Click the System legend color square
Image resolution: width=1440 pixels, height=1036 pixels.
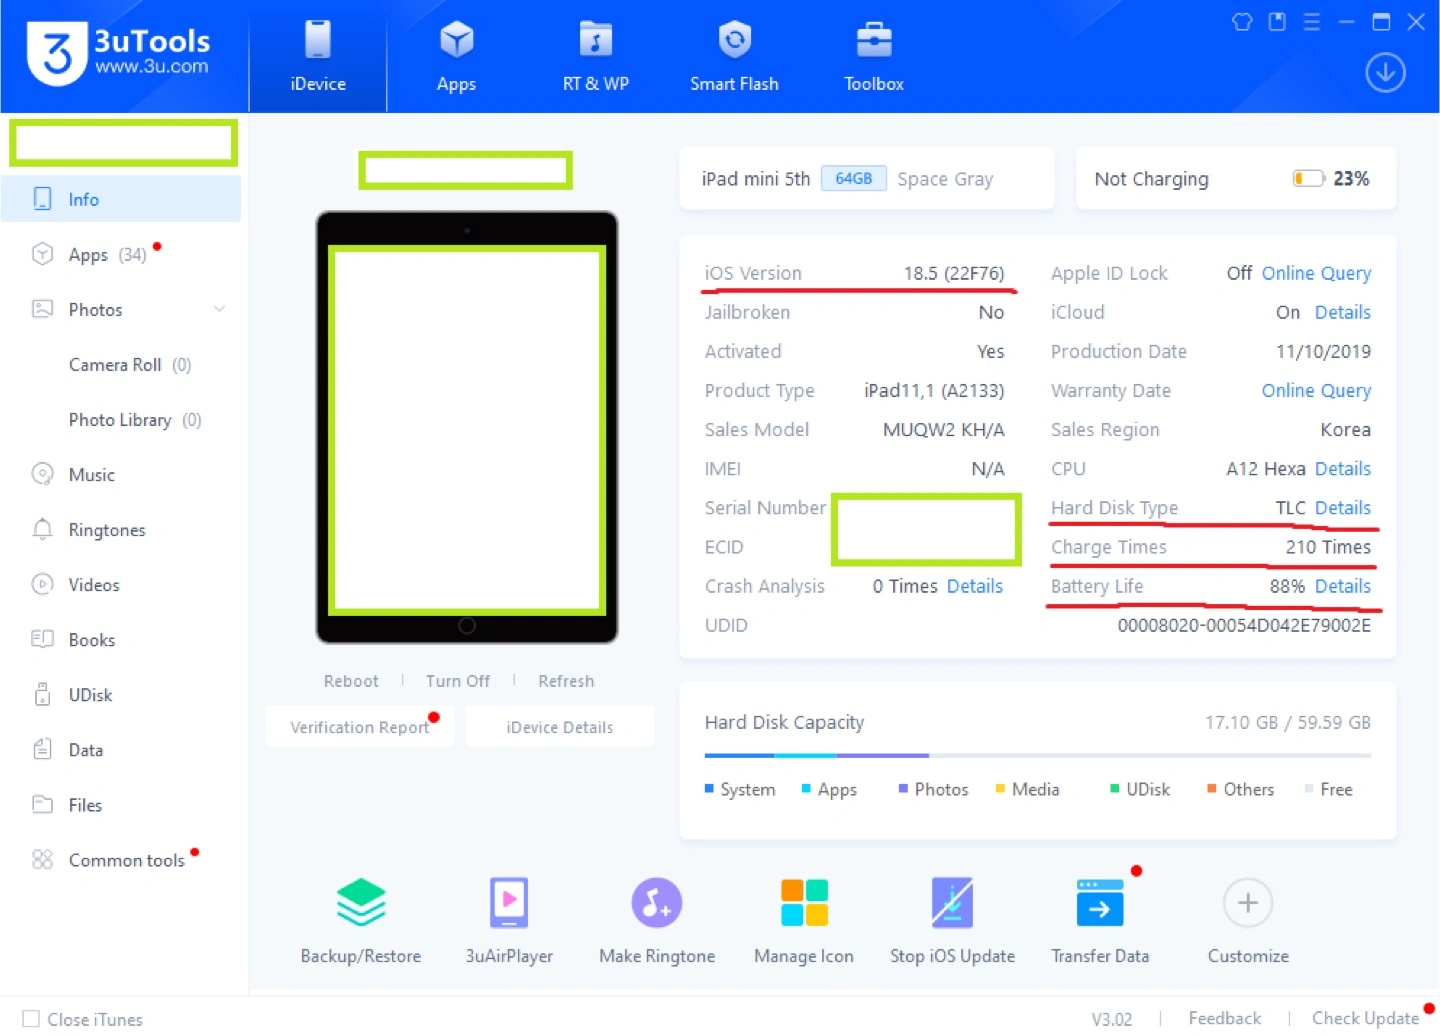[x=709, y=789]
